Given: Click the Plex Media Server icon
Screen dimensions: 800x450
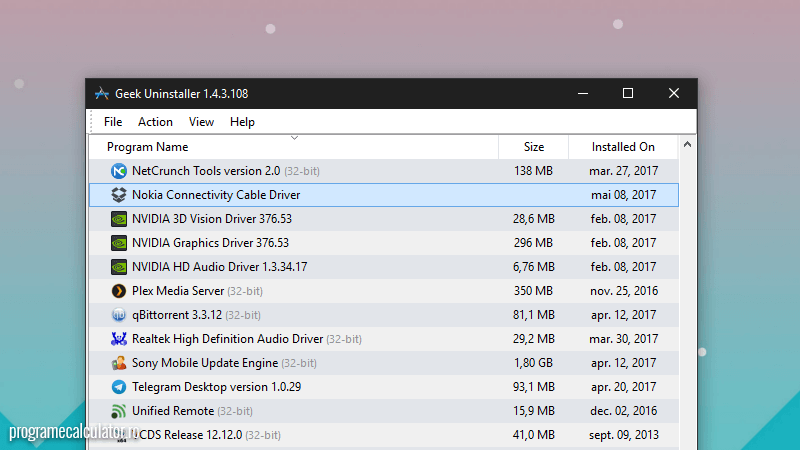Looking at the screenshot, I should 119,291.
